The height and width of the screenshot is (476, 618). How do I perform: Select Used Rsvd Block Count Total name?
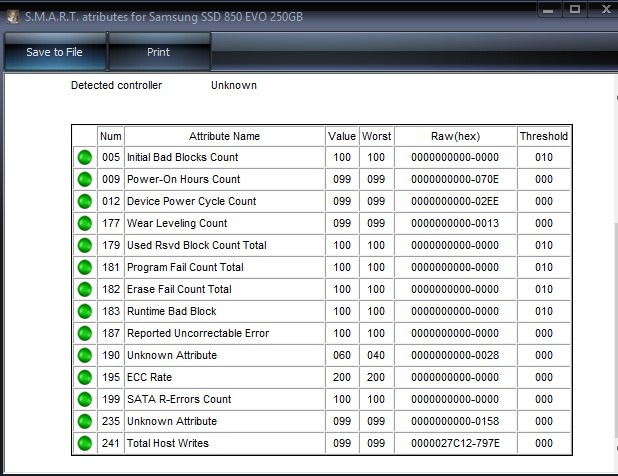click(x=197, y=245)
